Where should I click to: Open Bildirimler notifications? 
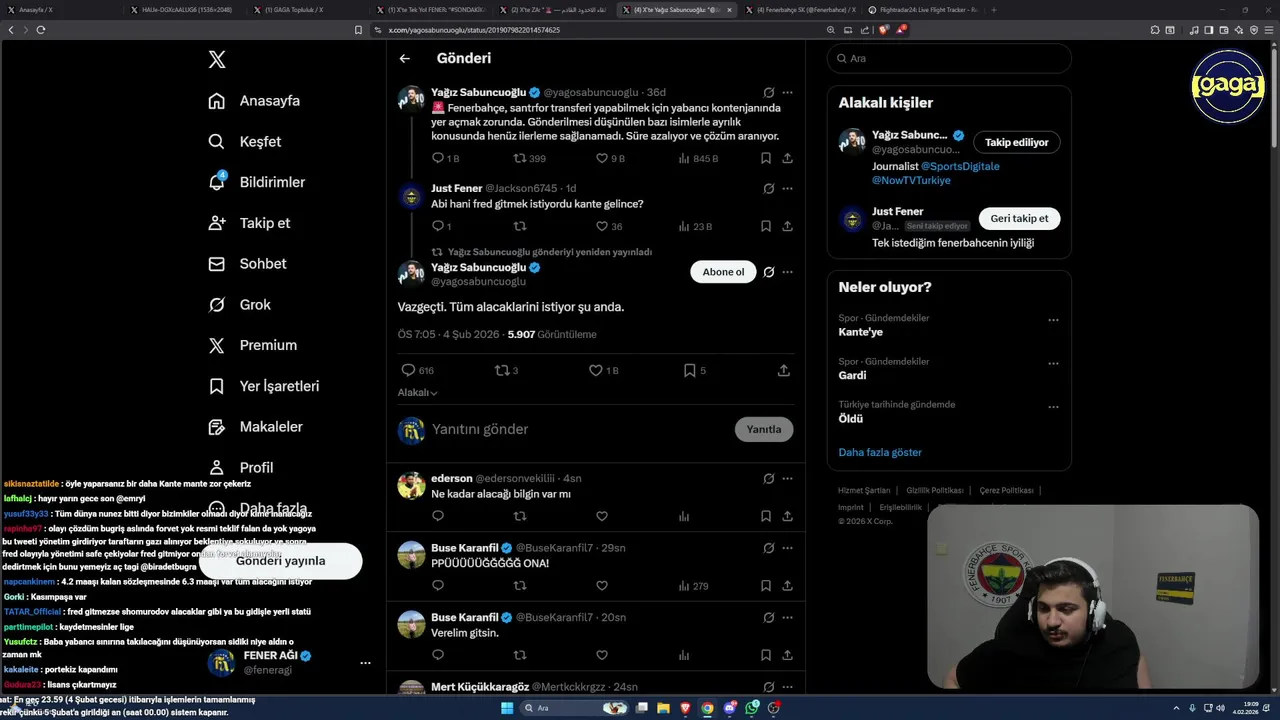click(257, 182)
